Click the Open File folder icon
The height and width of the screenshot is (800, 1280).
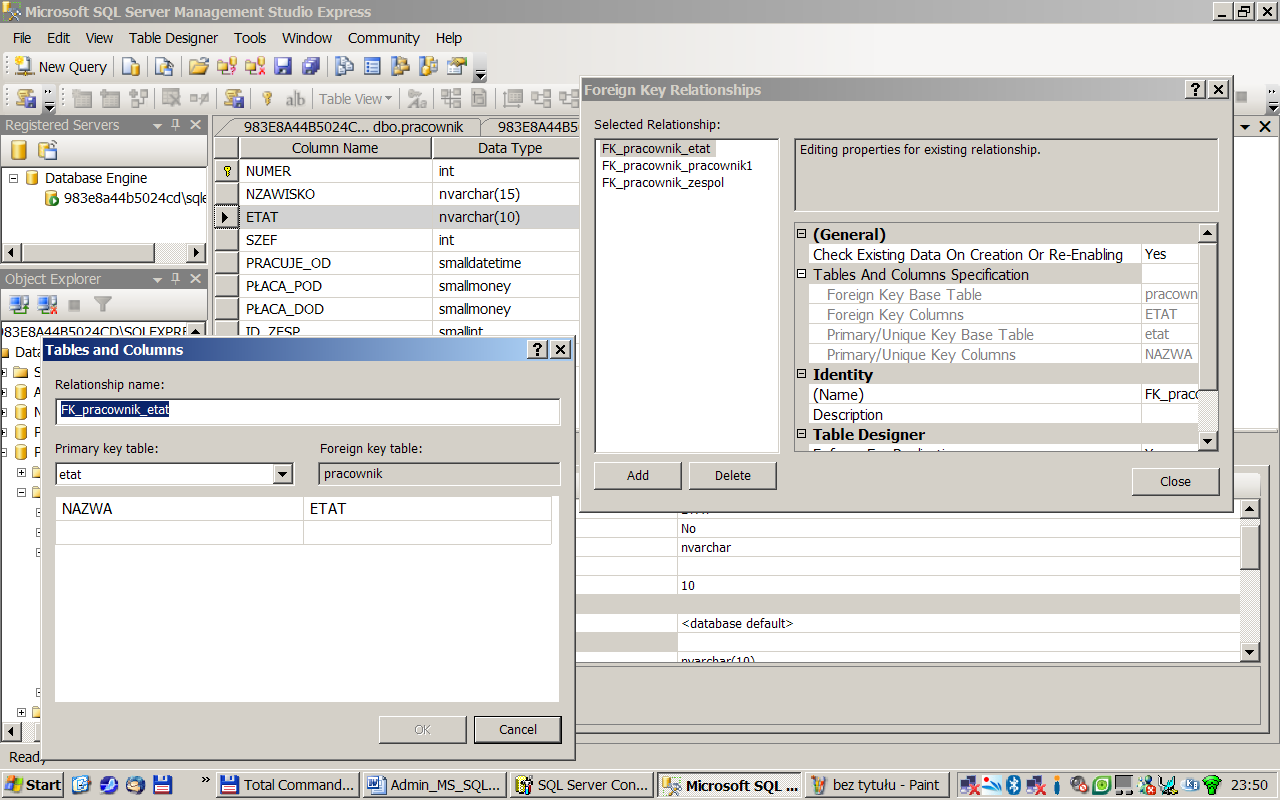198,67
